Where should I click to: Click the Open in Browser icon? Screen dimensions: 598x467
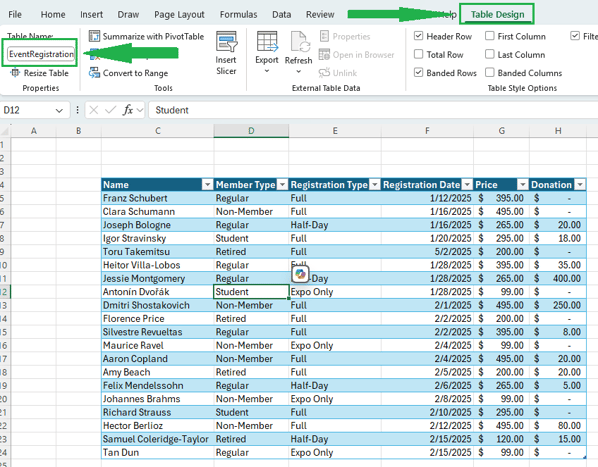click(324, 55)
